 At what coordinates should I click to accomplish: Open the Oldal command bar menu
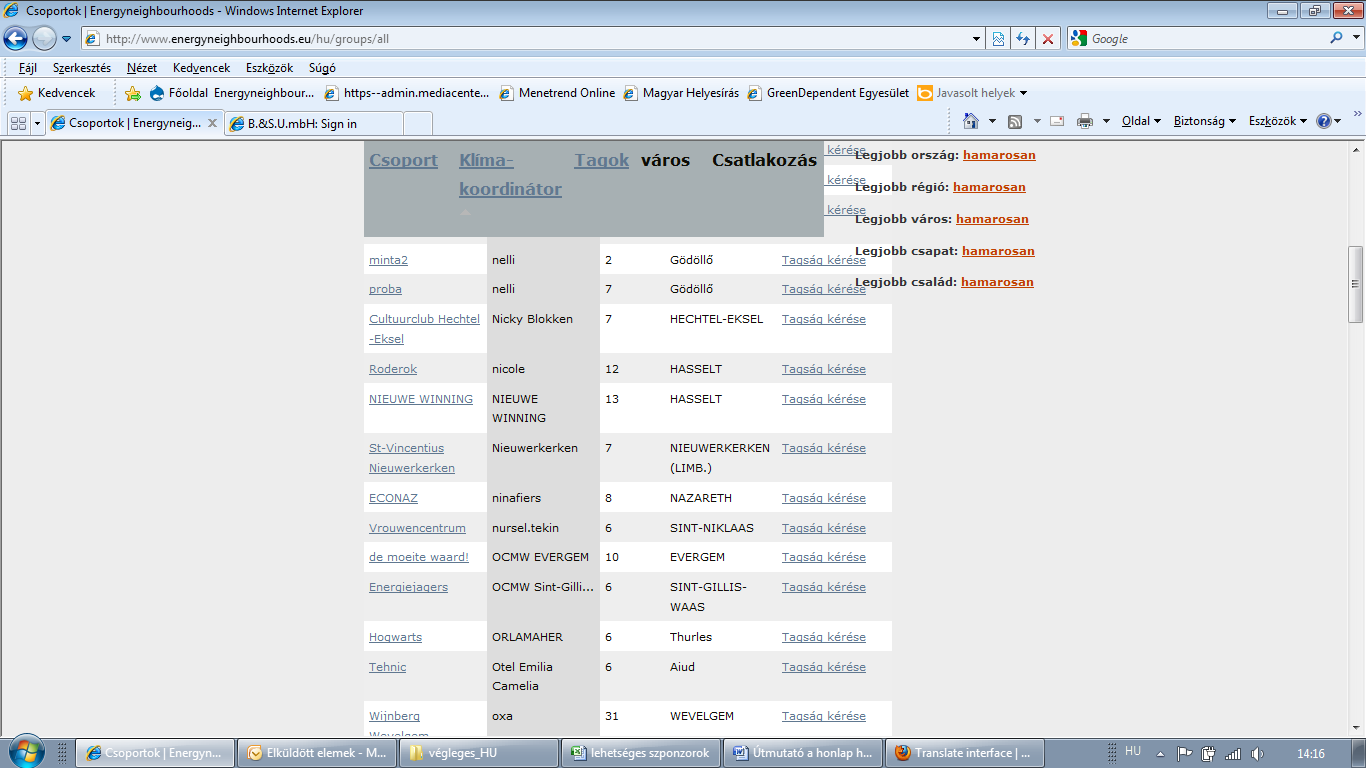coord(1141,121)
